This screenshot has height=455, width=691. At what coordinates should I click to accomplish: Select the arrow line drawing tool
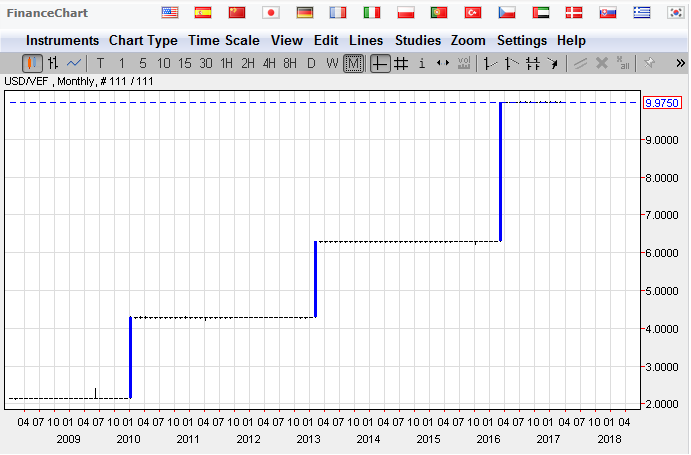pos(553,64)
